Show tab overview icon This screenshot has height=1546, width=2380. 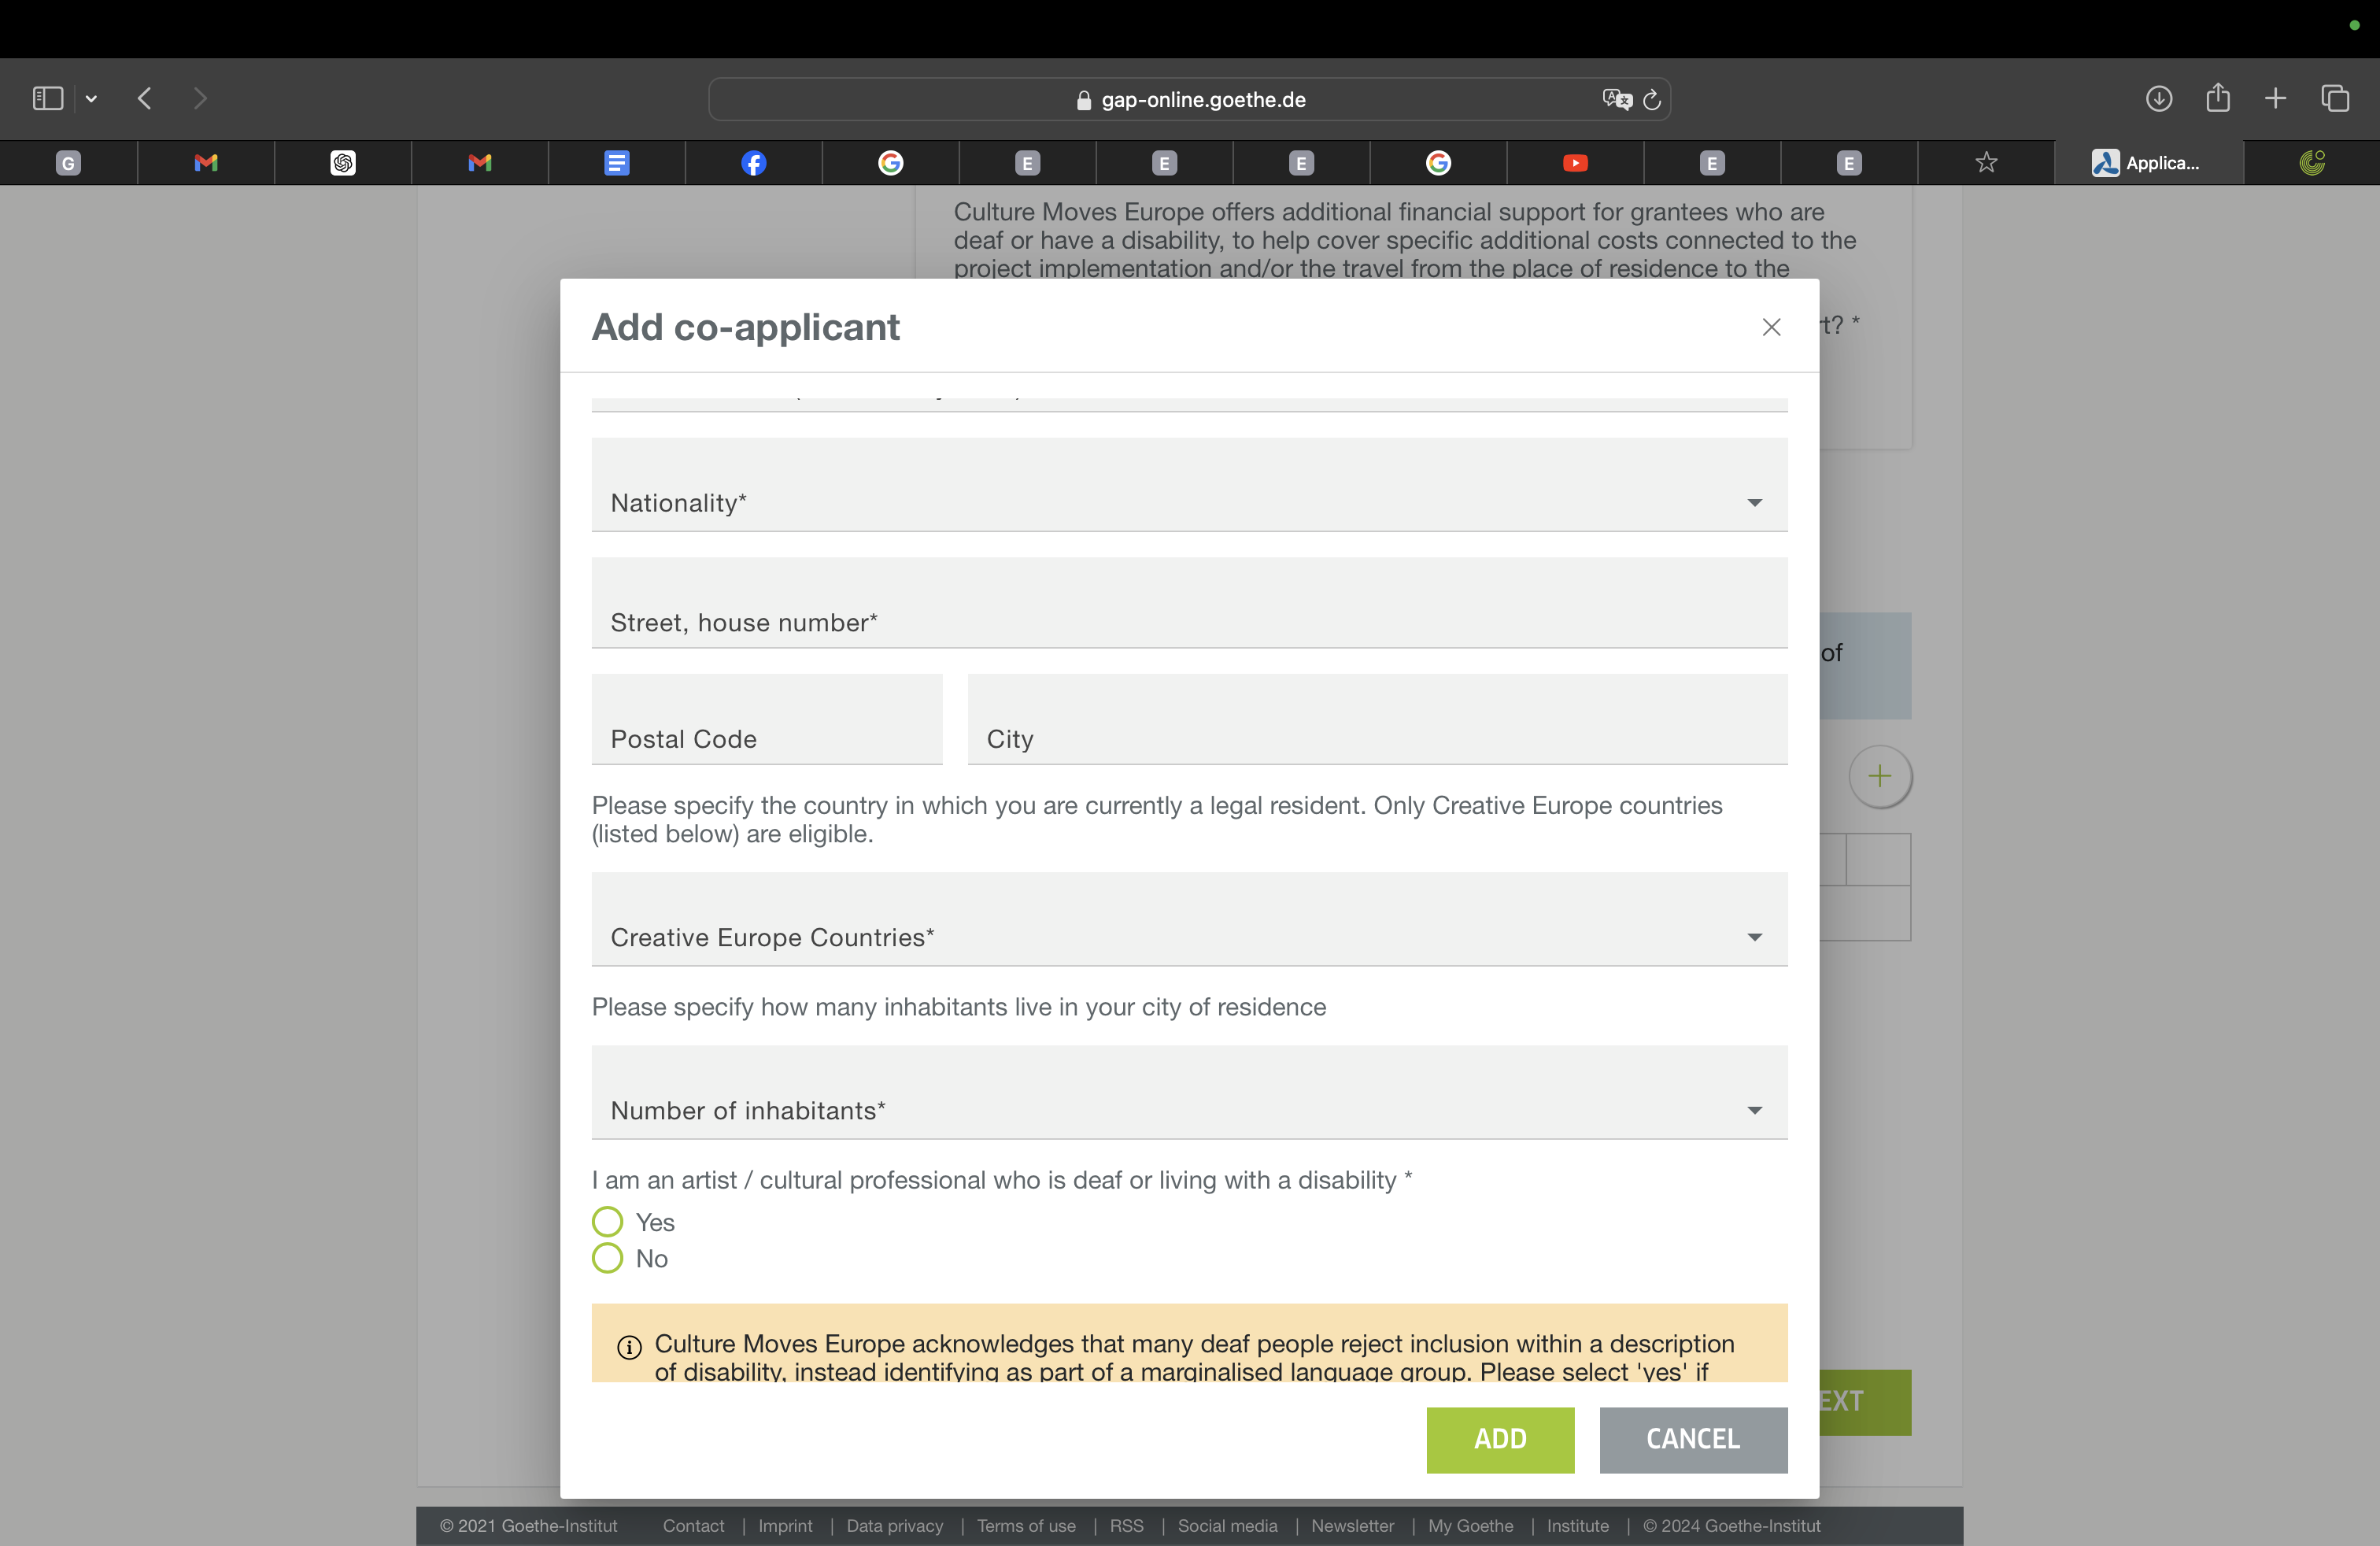tap(2334, 98)
